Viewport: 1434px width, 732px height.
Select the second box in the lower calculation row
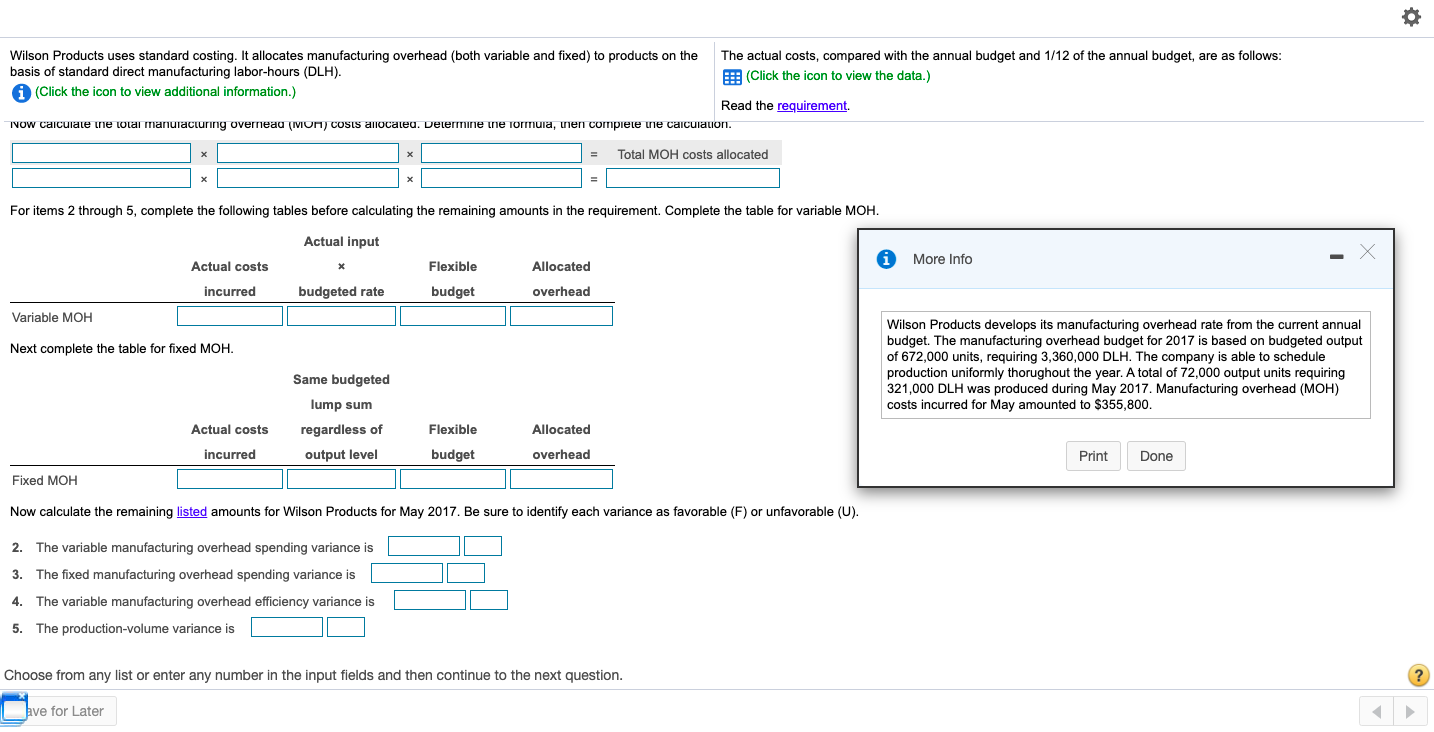(x=308, y=178)
